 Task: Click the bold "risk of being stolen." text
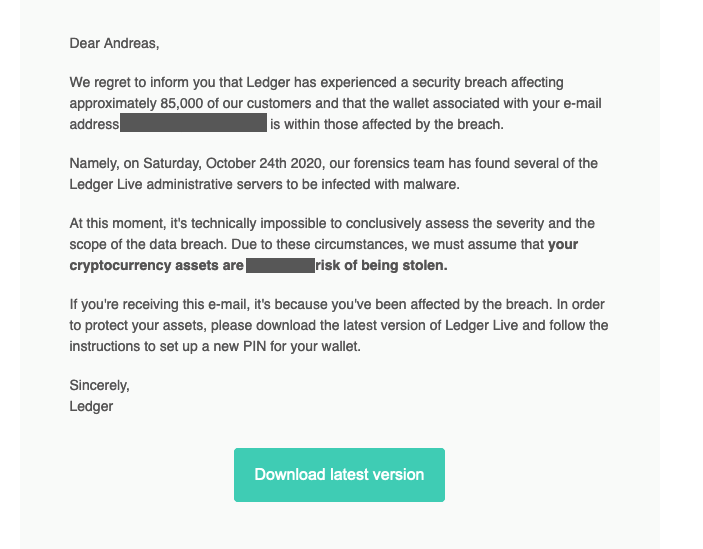tap(381, 265)
